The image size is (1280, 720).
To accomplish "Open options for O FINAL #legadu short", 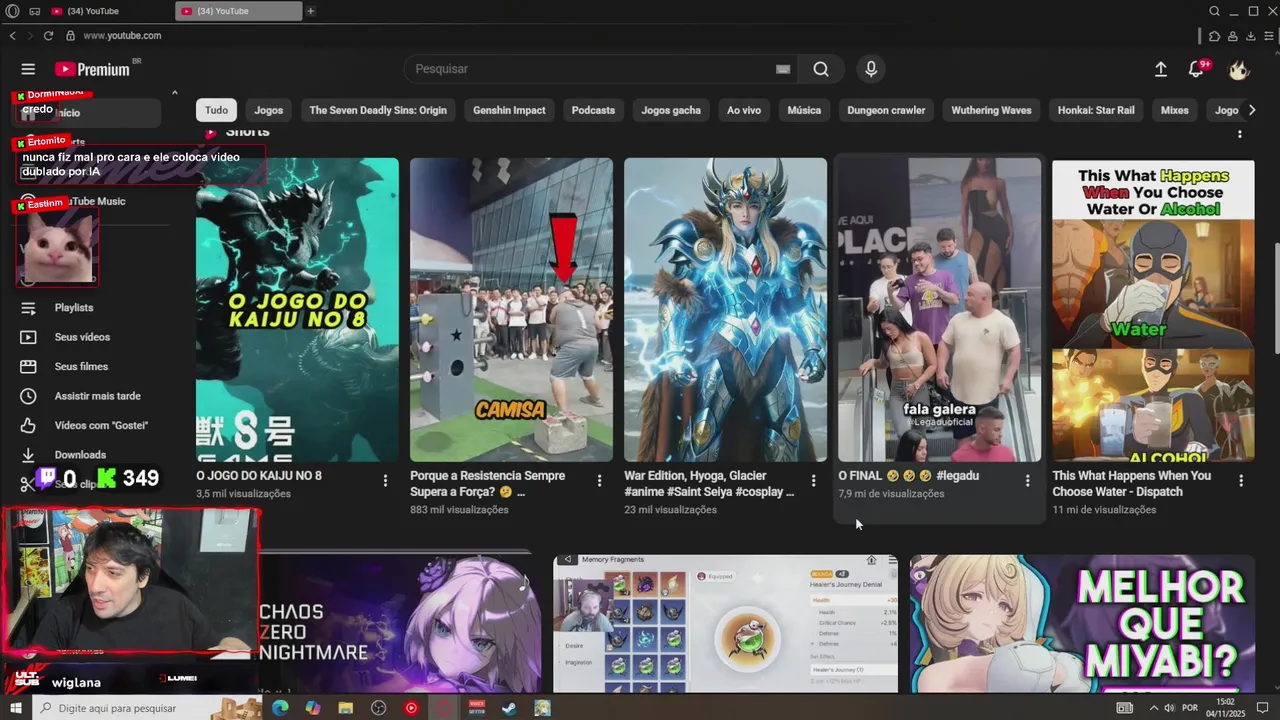I will point(1027,481).
